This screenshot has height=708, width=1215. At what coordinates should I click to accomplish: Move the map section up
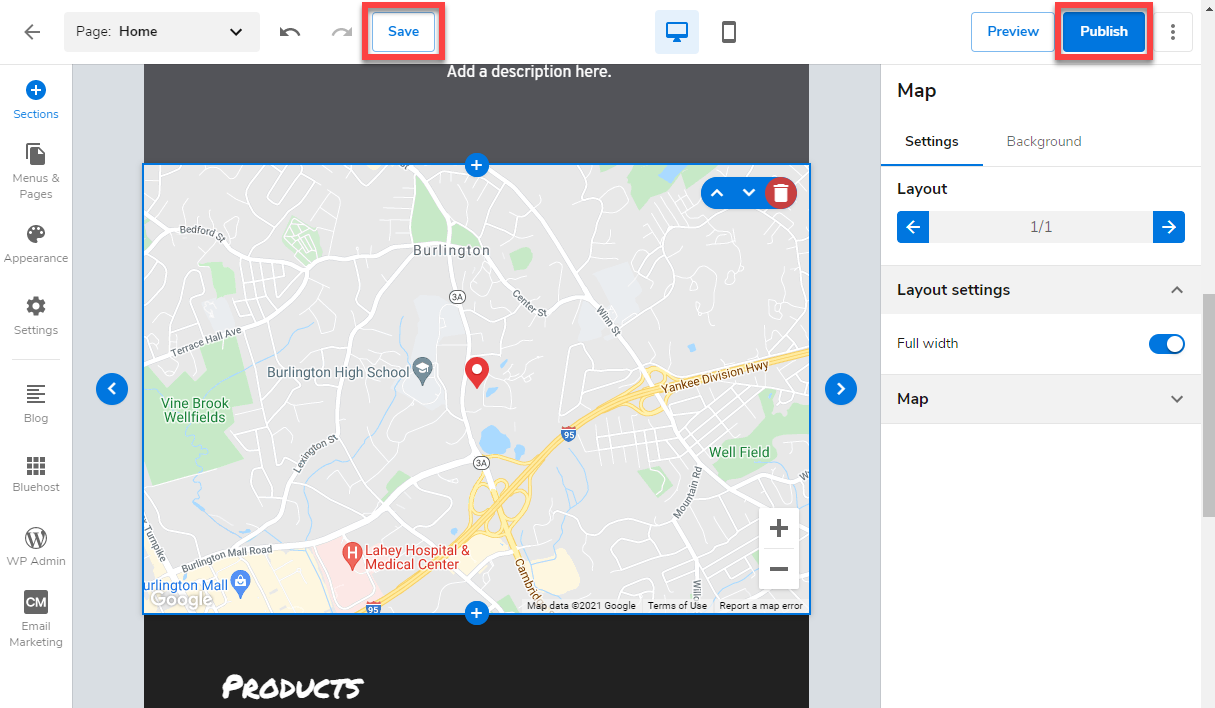tap(717, 193)
